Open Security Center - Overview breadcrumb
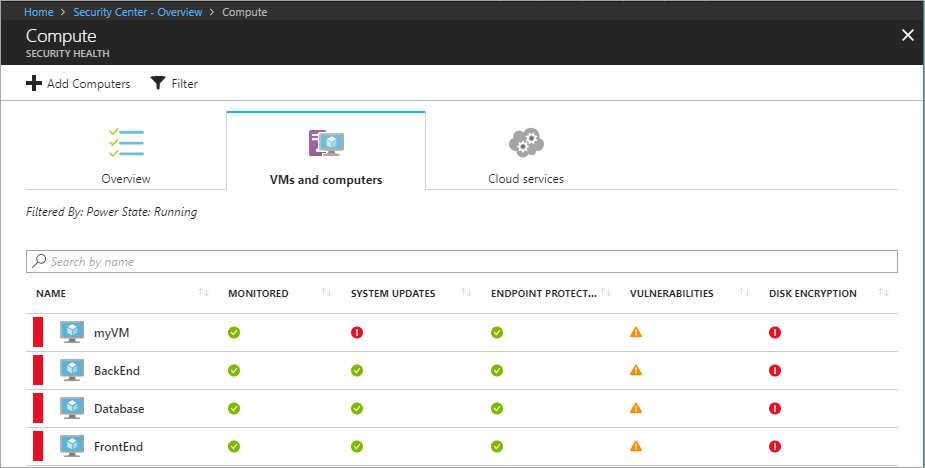The height and width of the screenshot is (468, 925). click(137, 12)
